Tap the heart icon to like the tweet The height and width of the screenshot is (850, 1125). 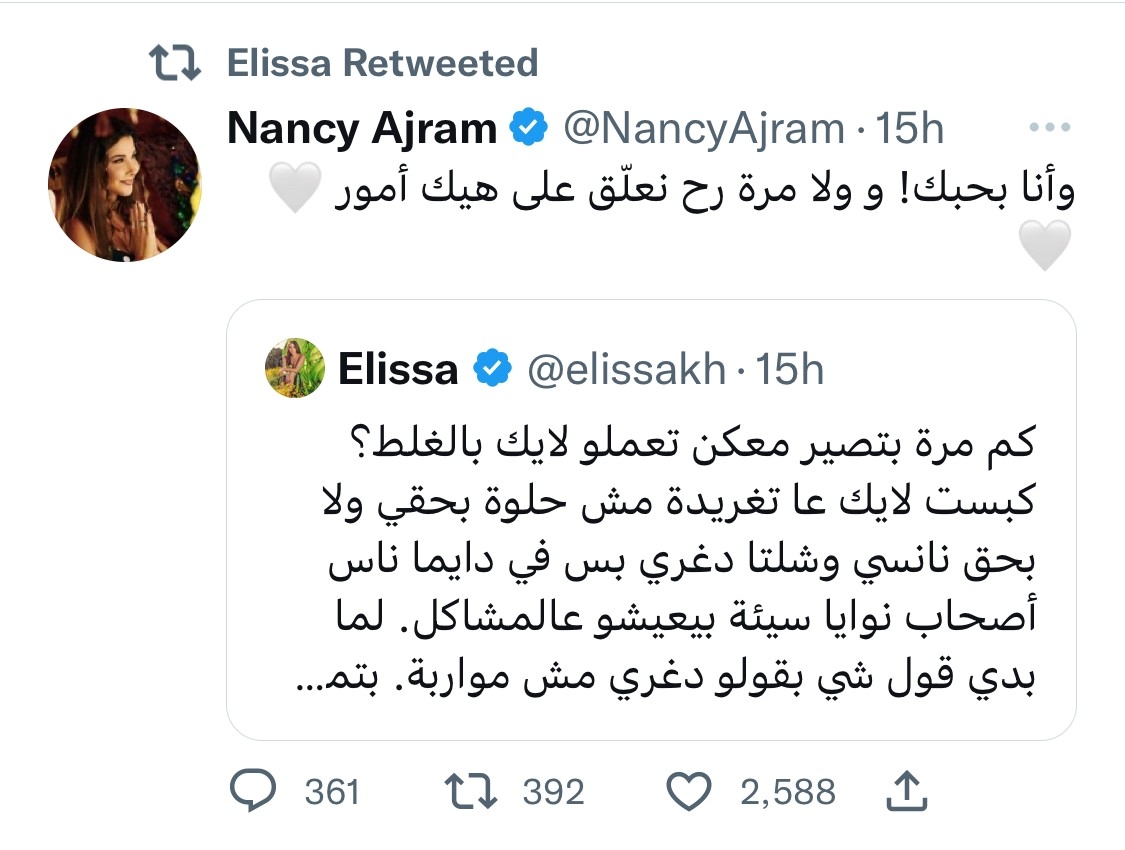pyautogui.click(x=691, y=791)
